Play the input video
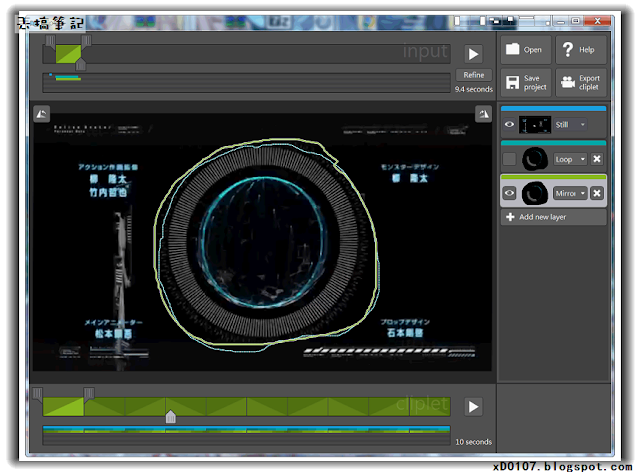 [x=473, y=54]
